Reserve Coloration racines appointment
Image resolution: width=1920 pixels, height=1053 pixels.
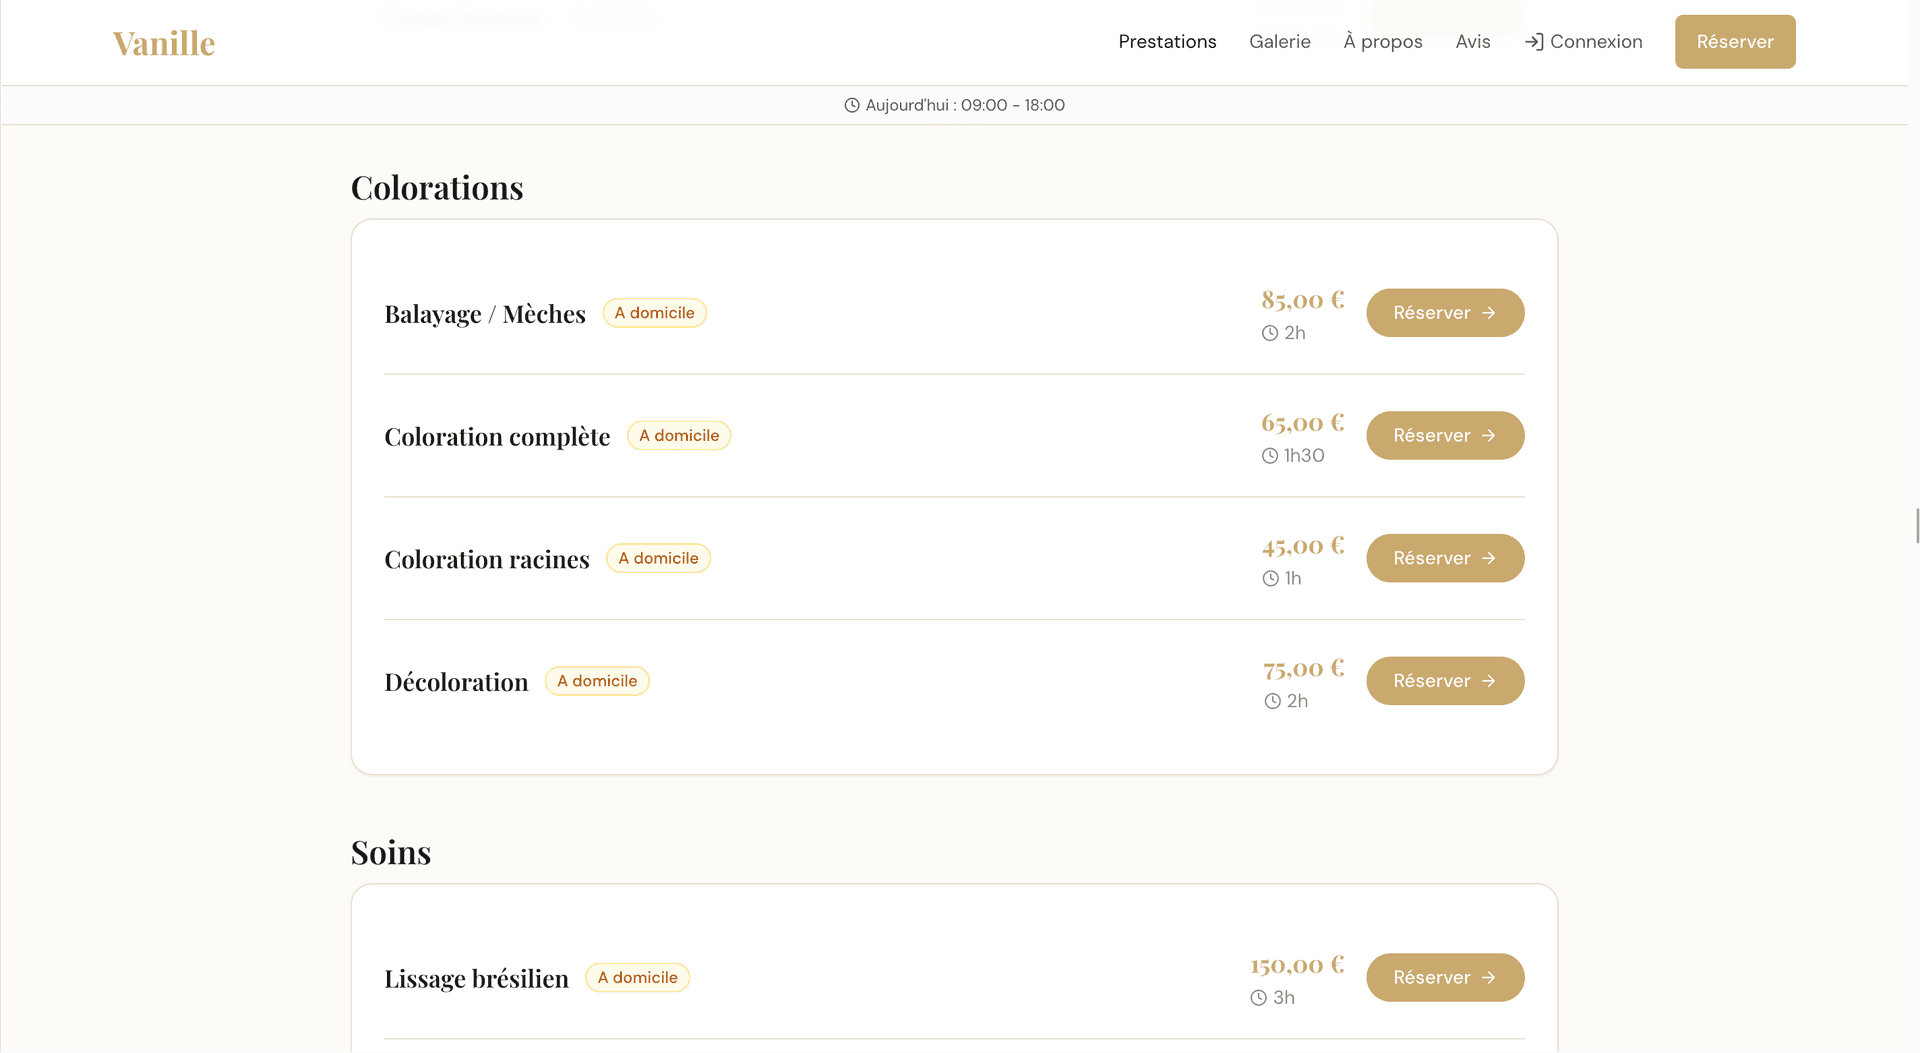pyautogui.click(x=1444, y=558)
